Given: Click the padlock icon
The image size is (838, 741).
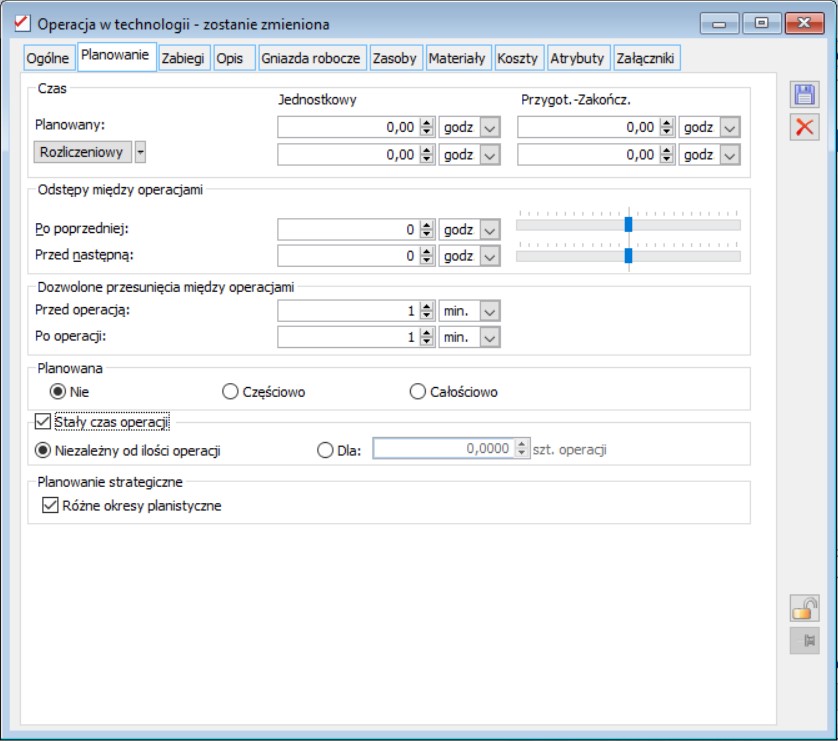Looking at the screenshot, I should [804, 609].
